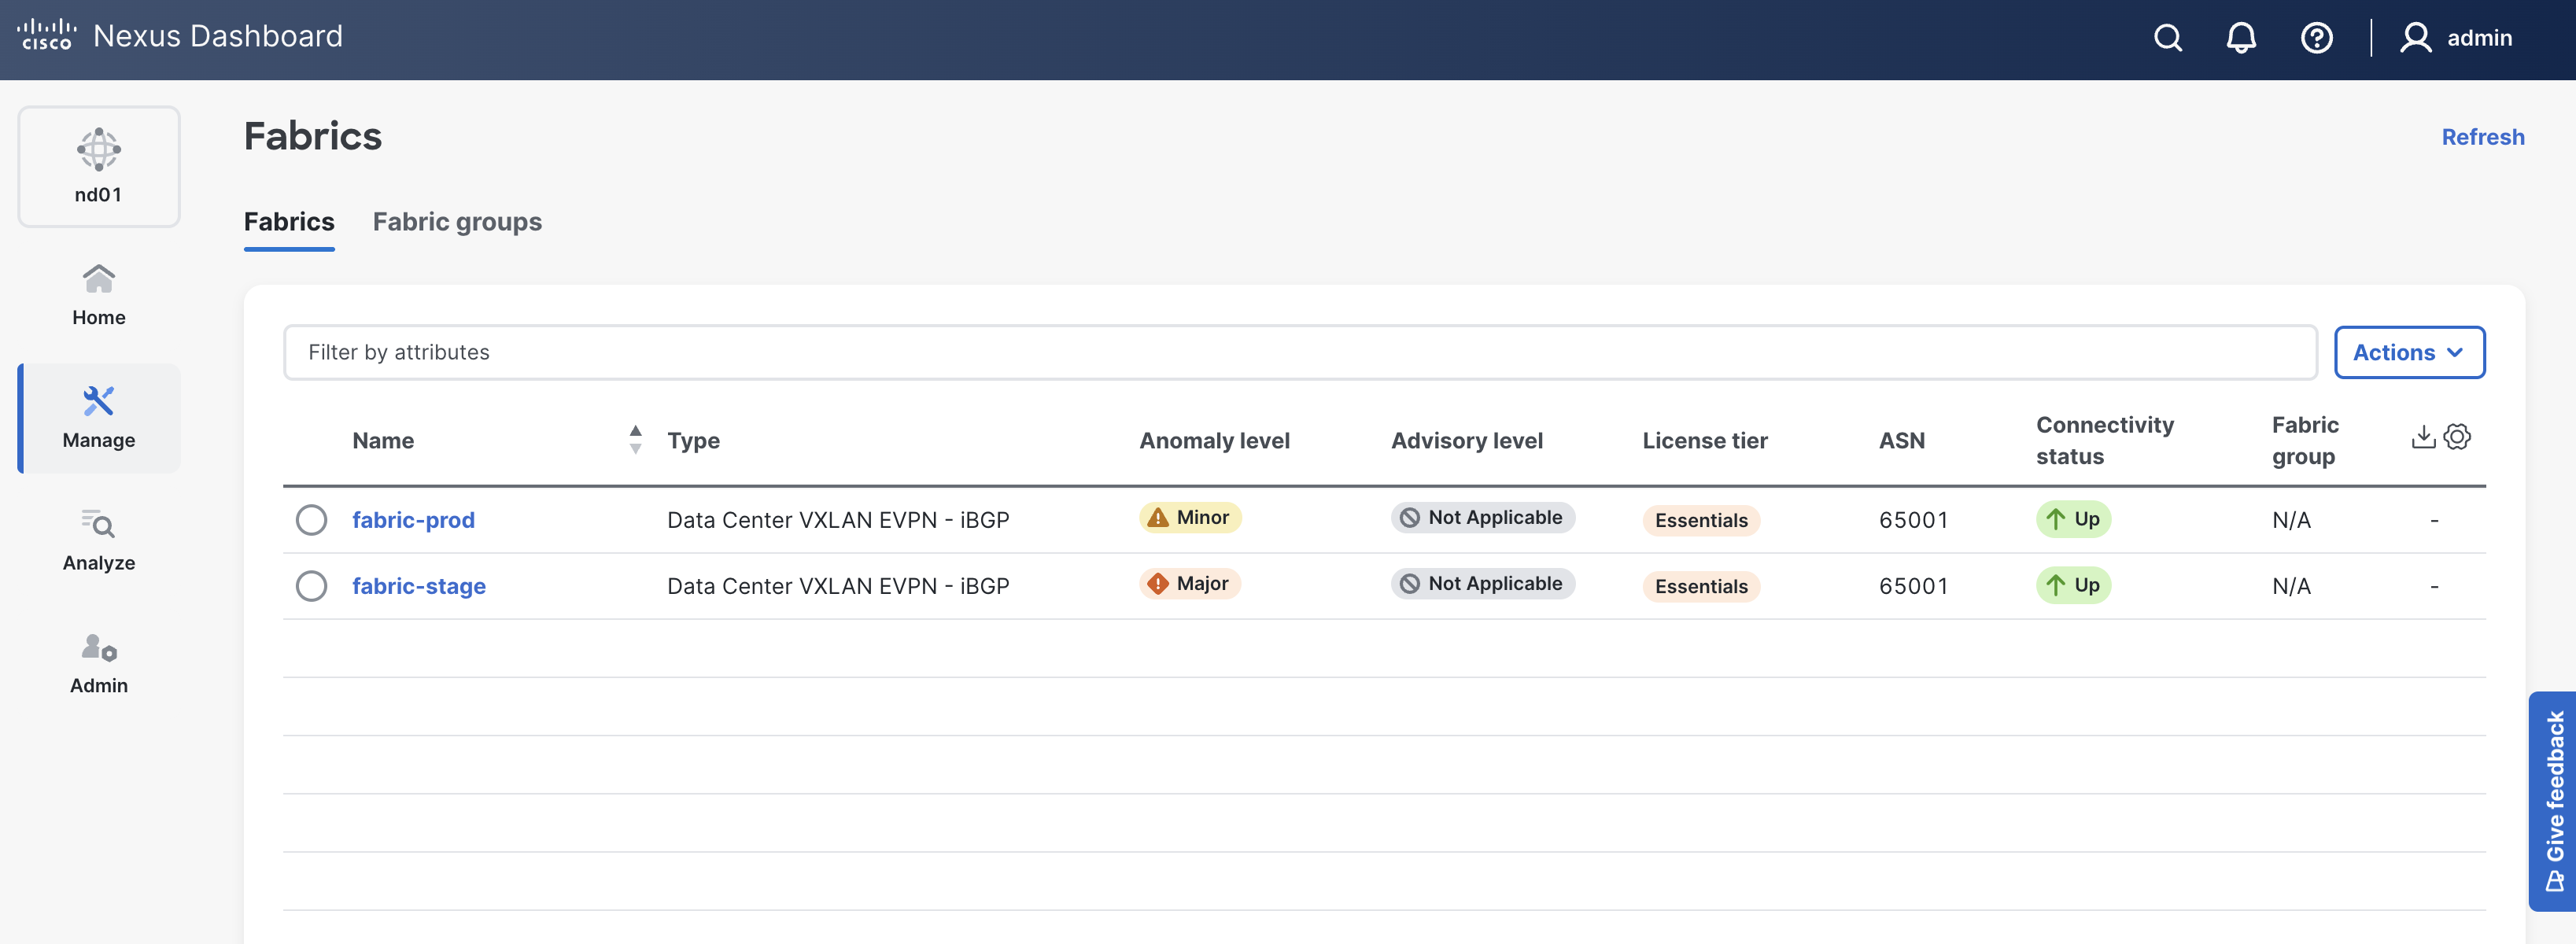Open table column settings gear
This screenshot has width=2576, height=944.
point(2457,437)
